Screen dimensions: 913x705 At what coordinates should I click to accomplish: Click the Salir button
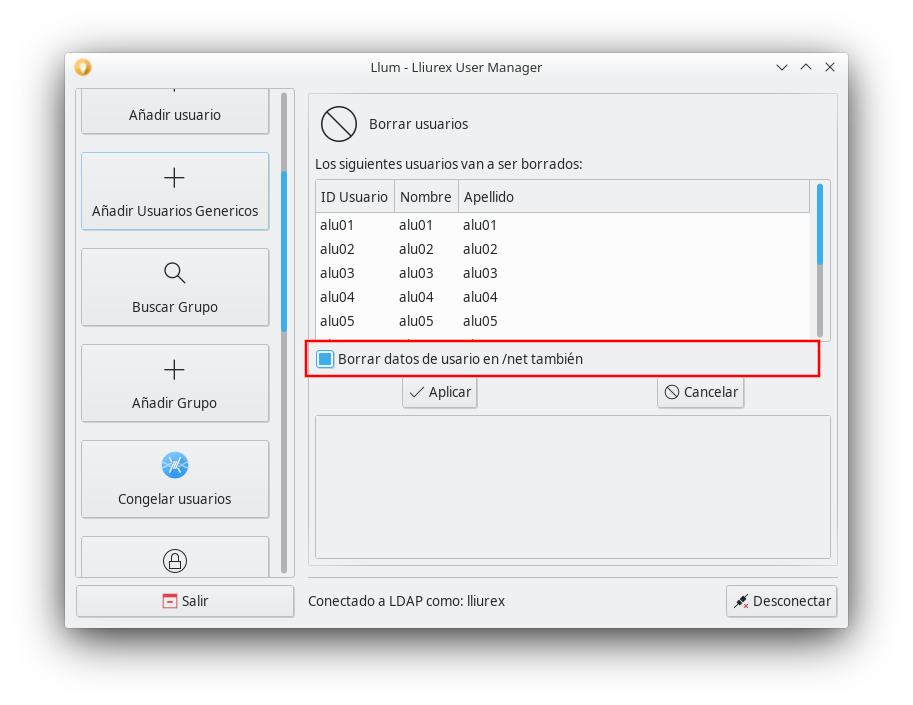click(x=185, y=601)
